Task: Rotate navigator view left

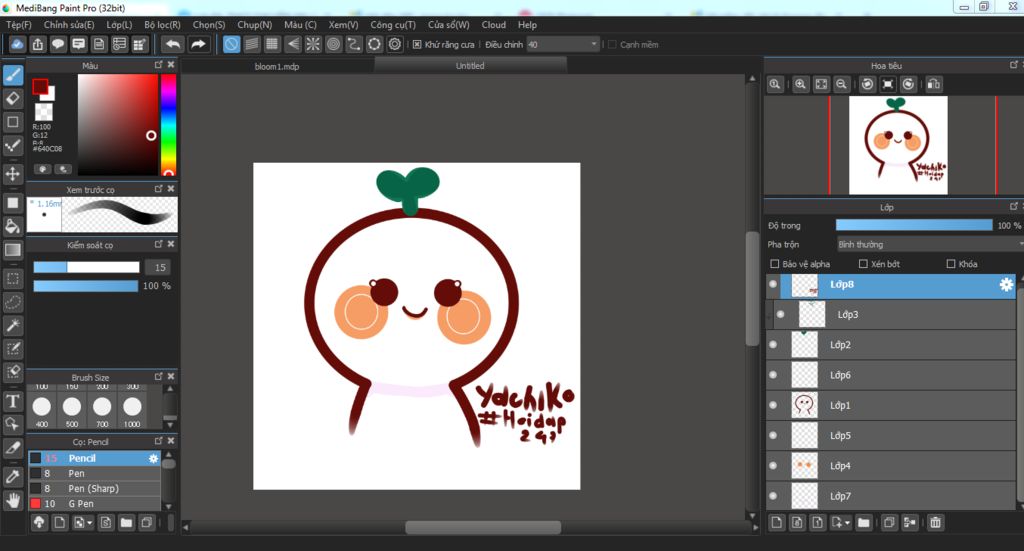Action: coord(867,84)
